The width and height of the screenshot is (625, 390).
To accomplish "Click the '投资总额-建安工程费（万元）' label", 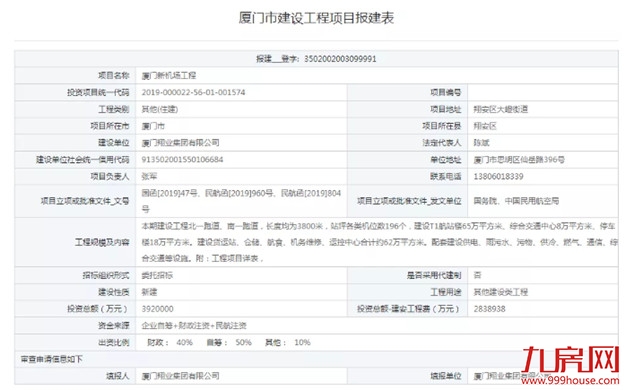I will click(x=409, y=309).
